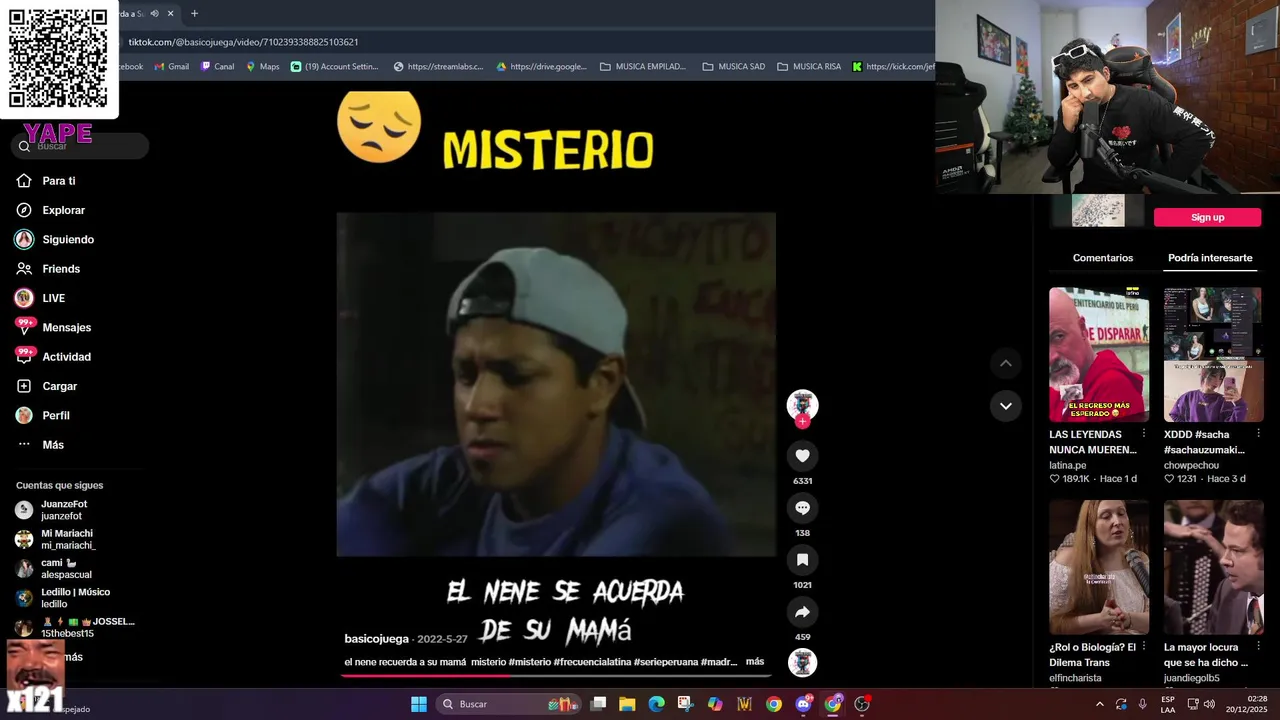The height and width of the screenshot is (720, 1280).
Task: Open options menu for ¿Rol o Biología? video
Action: 1144,647
